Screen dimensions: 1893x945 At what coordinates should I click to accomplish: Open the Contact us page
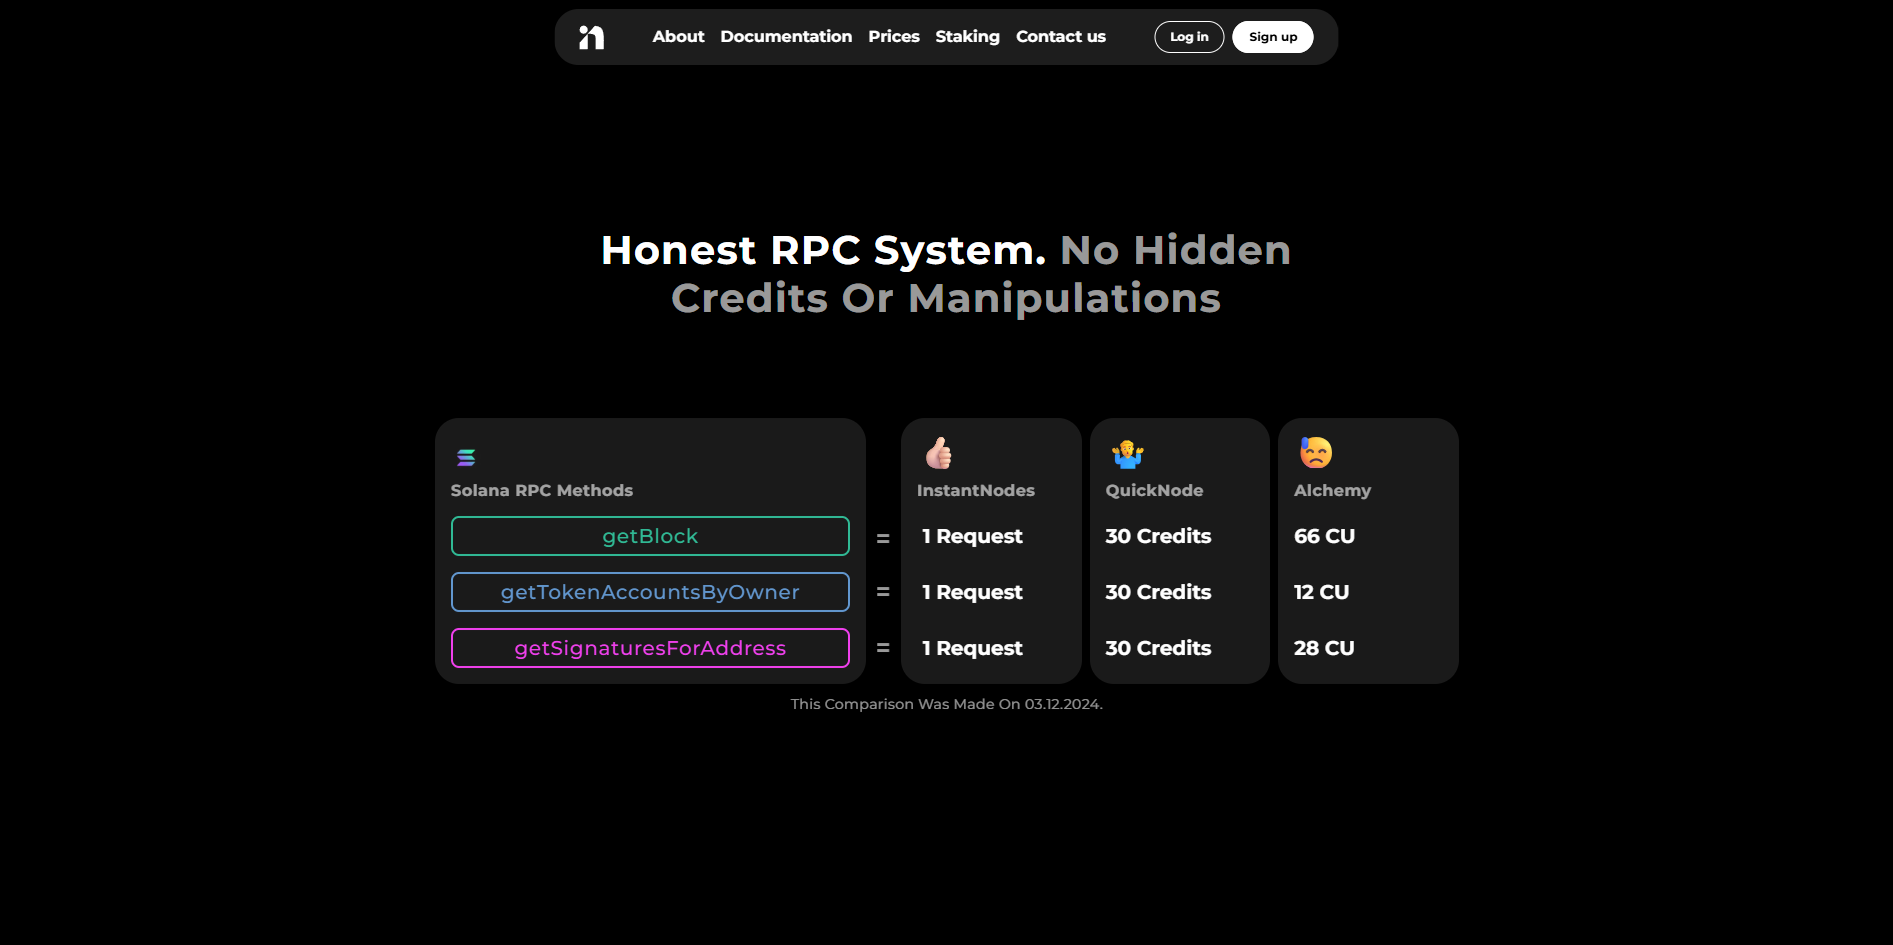pyautogui.click(x=1060, y=36)
